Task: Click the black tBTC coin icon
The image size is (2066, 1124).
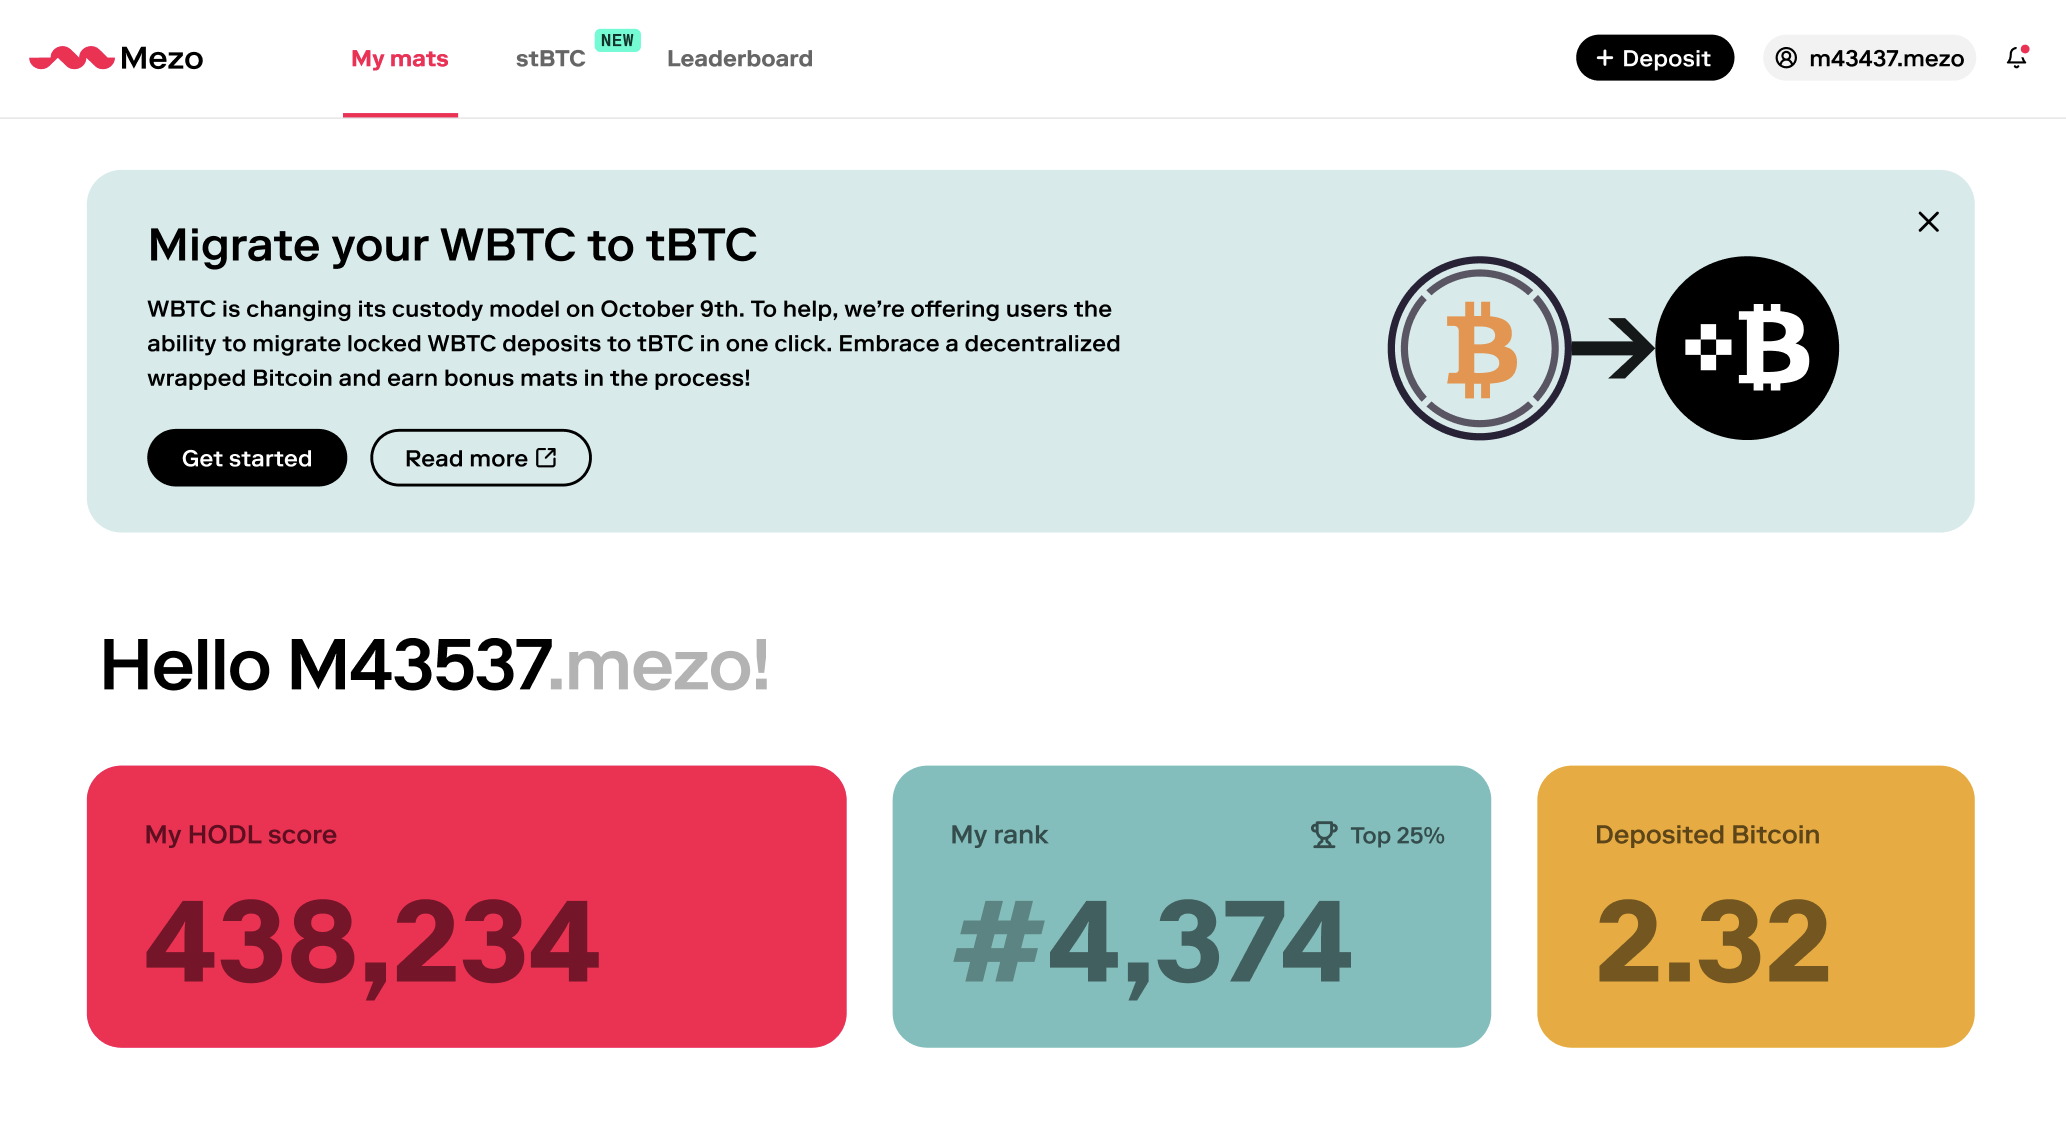Action: [x=1747, y=348]
